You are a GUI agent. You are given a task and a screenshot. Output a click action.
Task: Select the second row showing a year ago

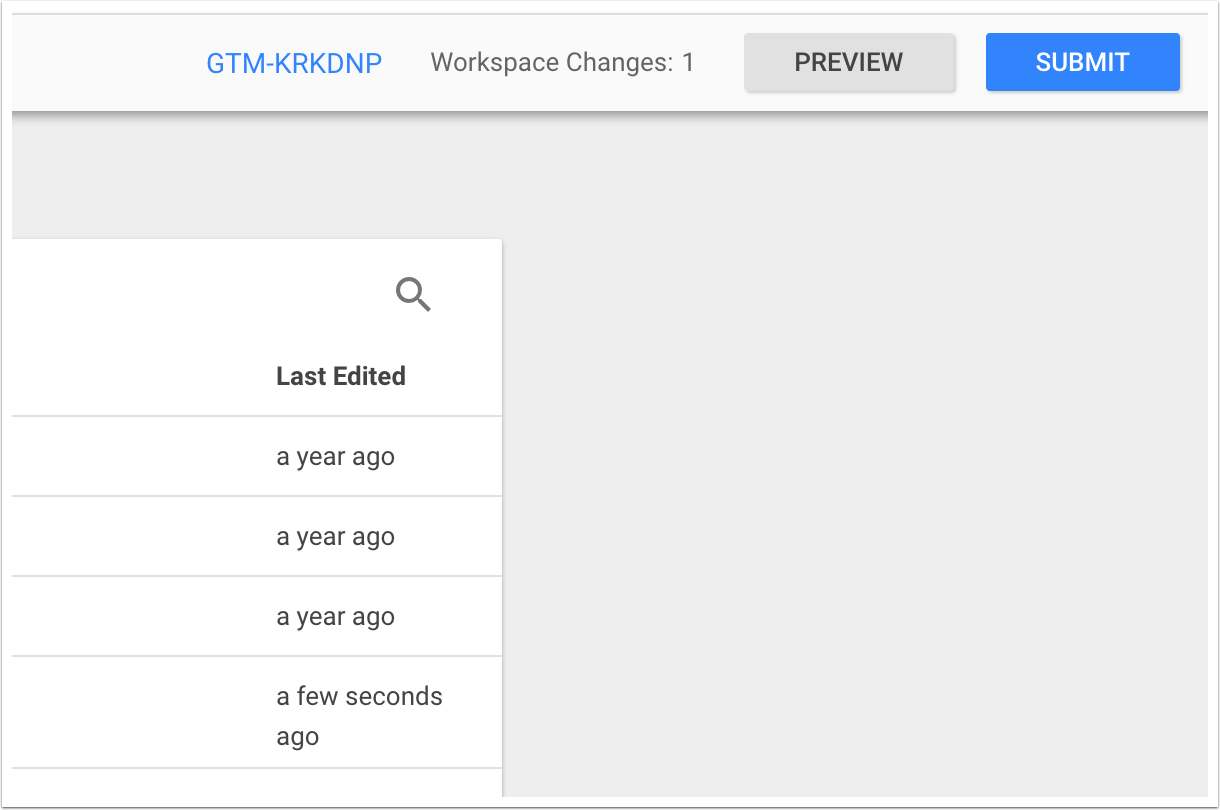(335, 536)
